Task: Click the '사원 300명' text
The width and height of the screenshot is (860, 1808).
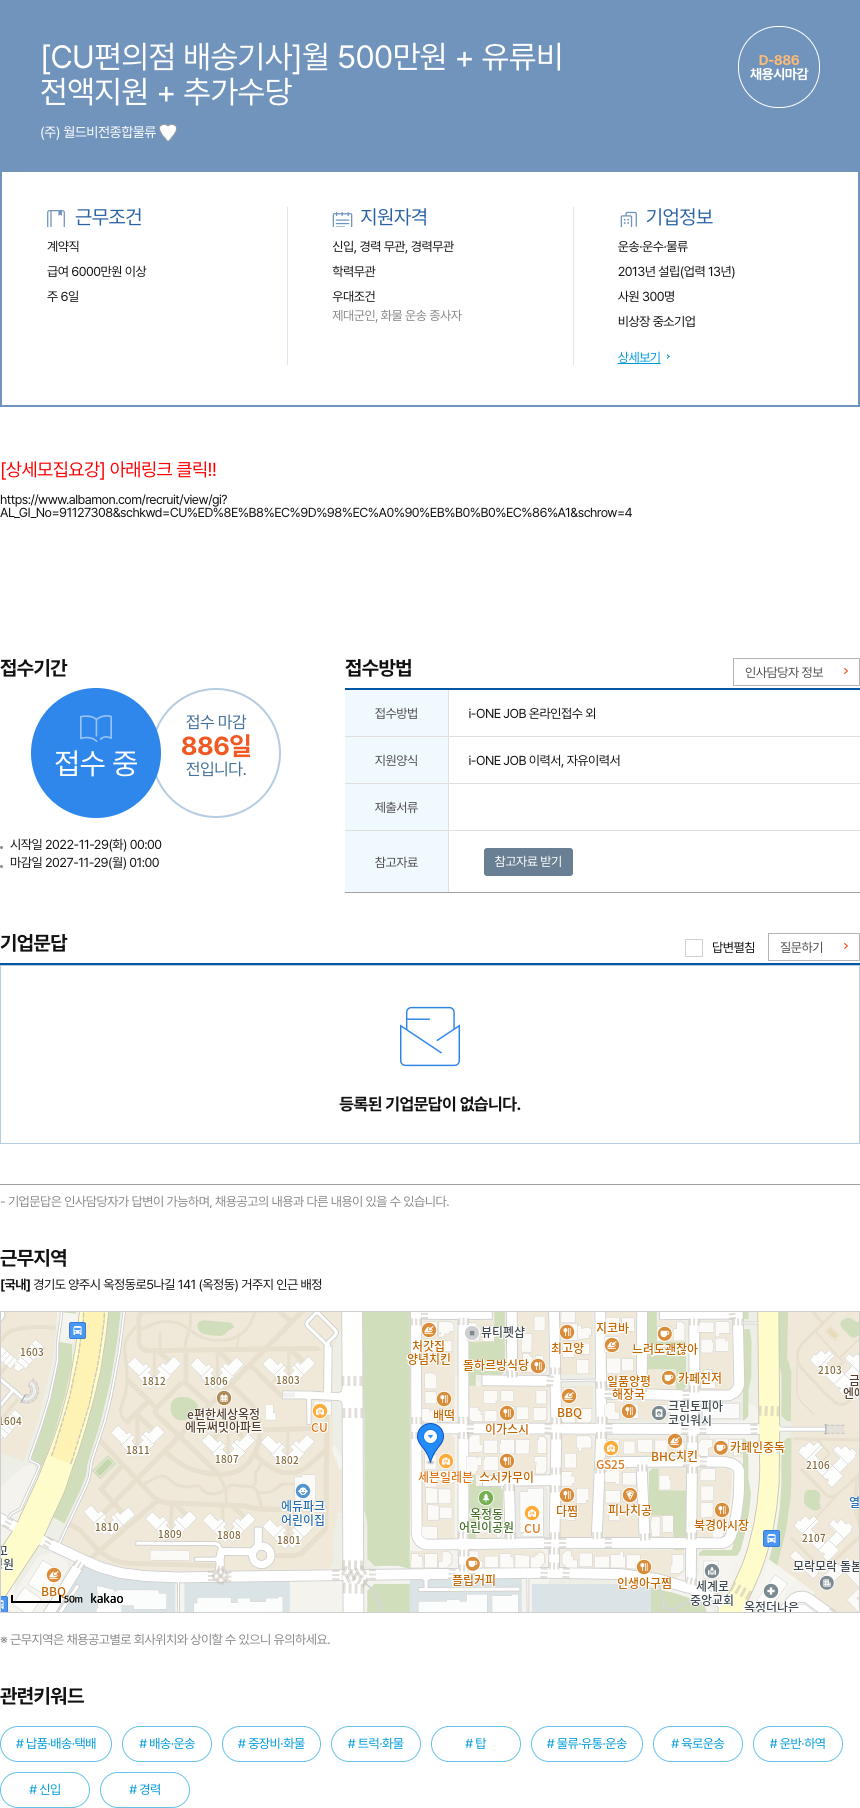Action: tap(646, 296)
